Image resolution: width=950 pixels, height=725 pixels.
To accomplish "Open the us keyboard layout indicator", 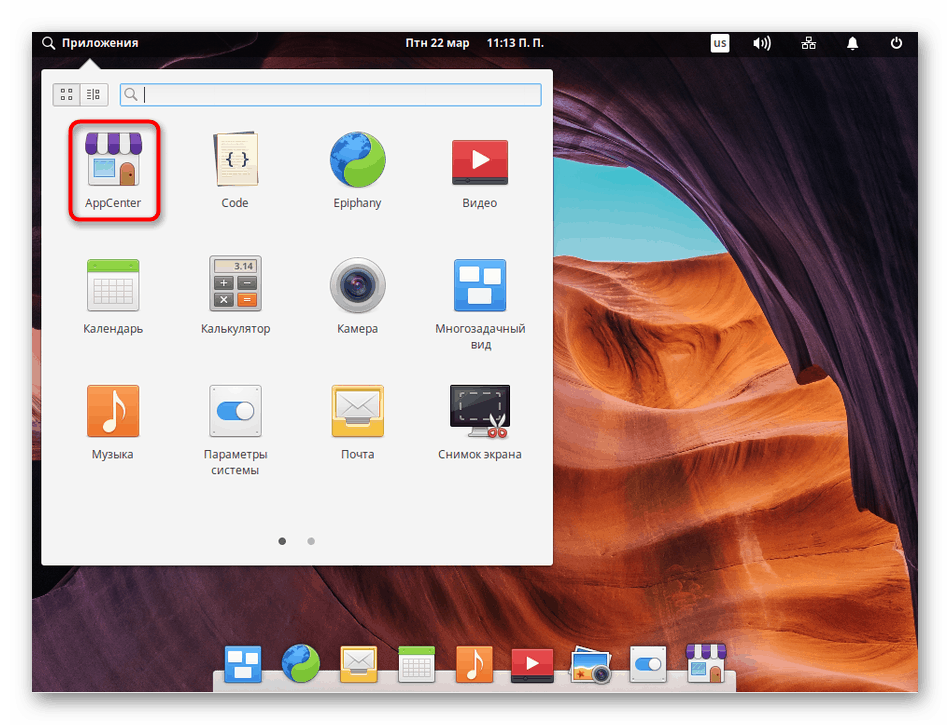I will 720,43.
